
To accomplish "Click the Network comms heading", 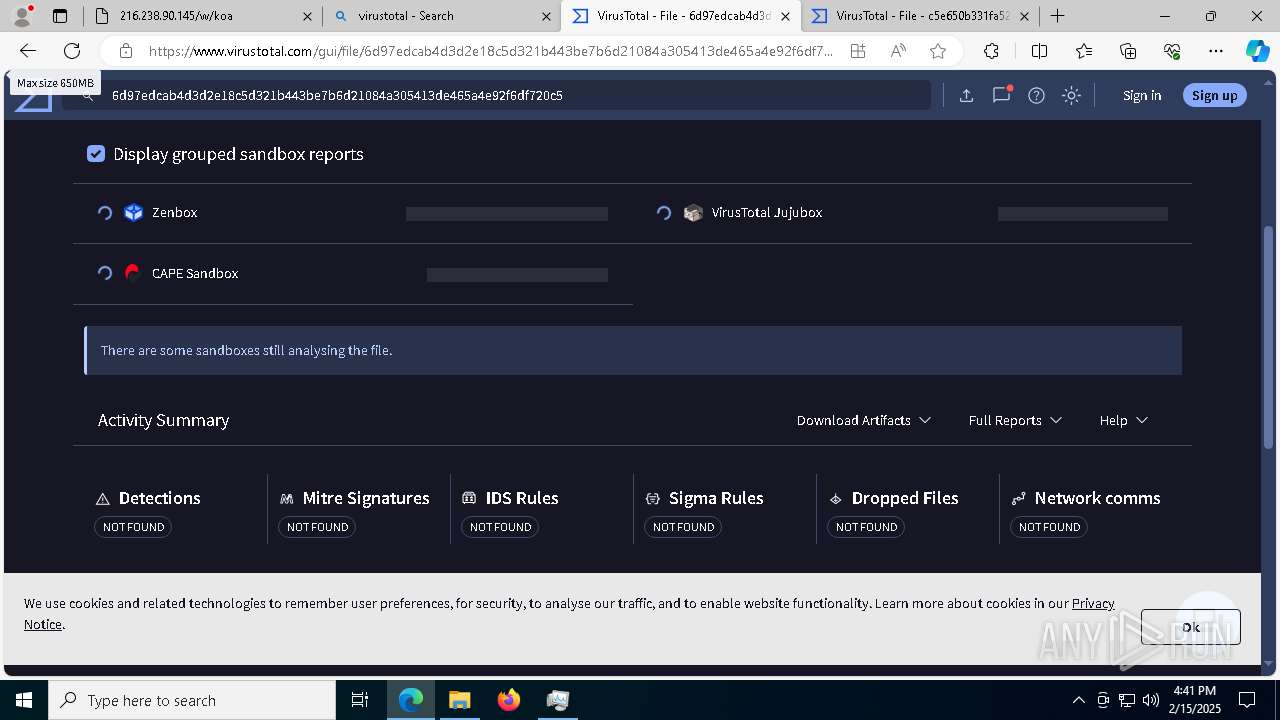I will pos(1097,498).
